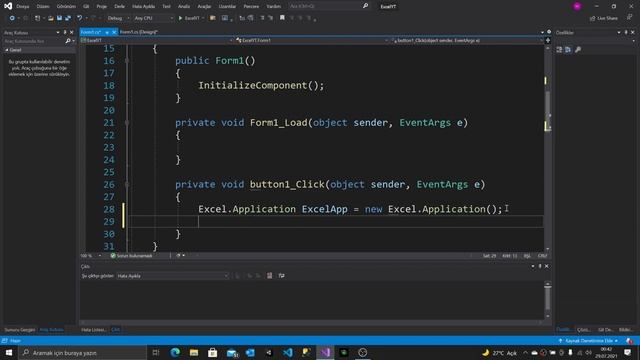Viewport: 640px width, 360px height.
Task: Open the Dosya menu
Action: point(23,7)
